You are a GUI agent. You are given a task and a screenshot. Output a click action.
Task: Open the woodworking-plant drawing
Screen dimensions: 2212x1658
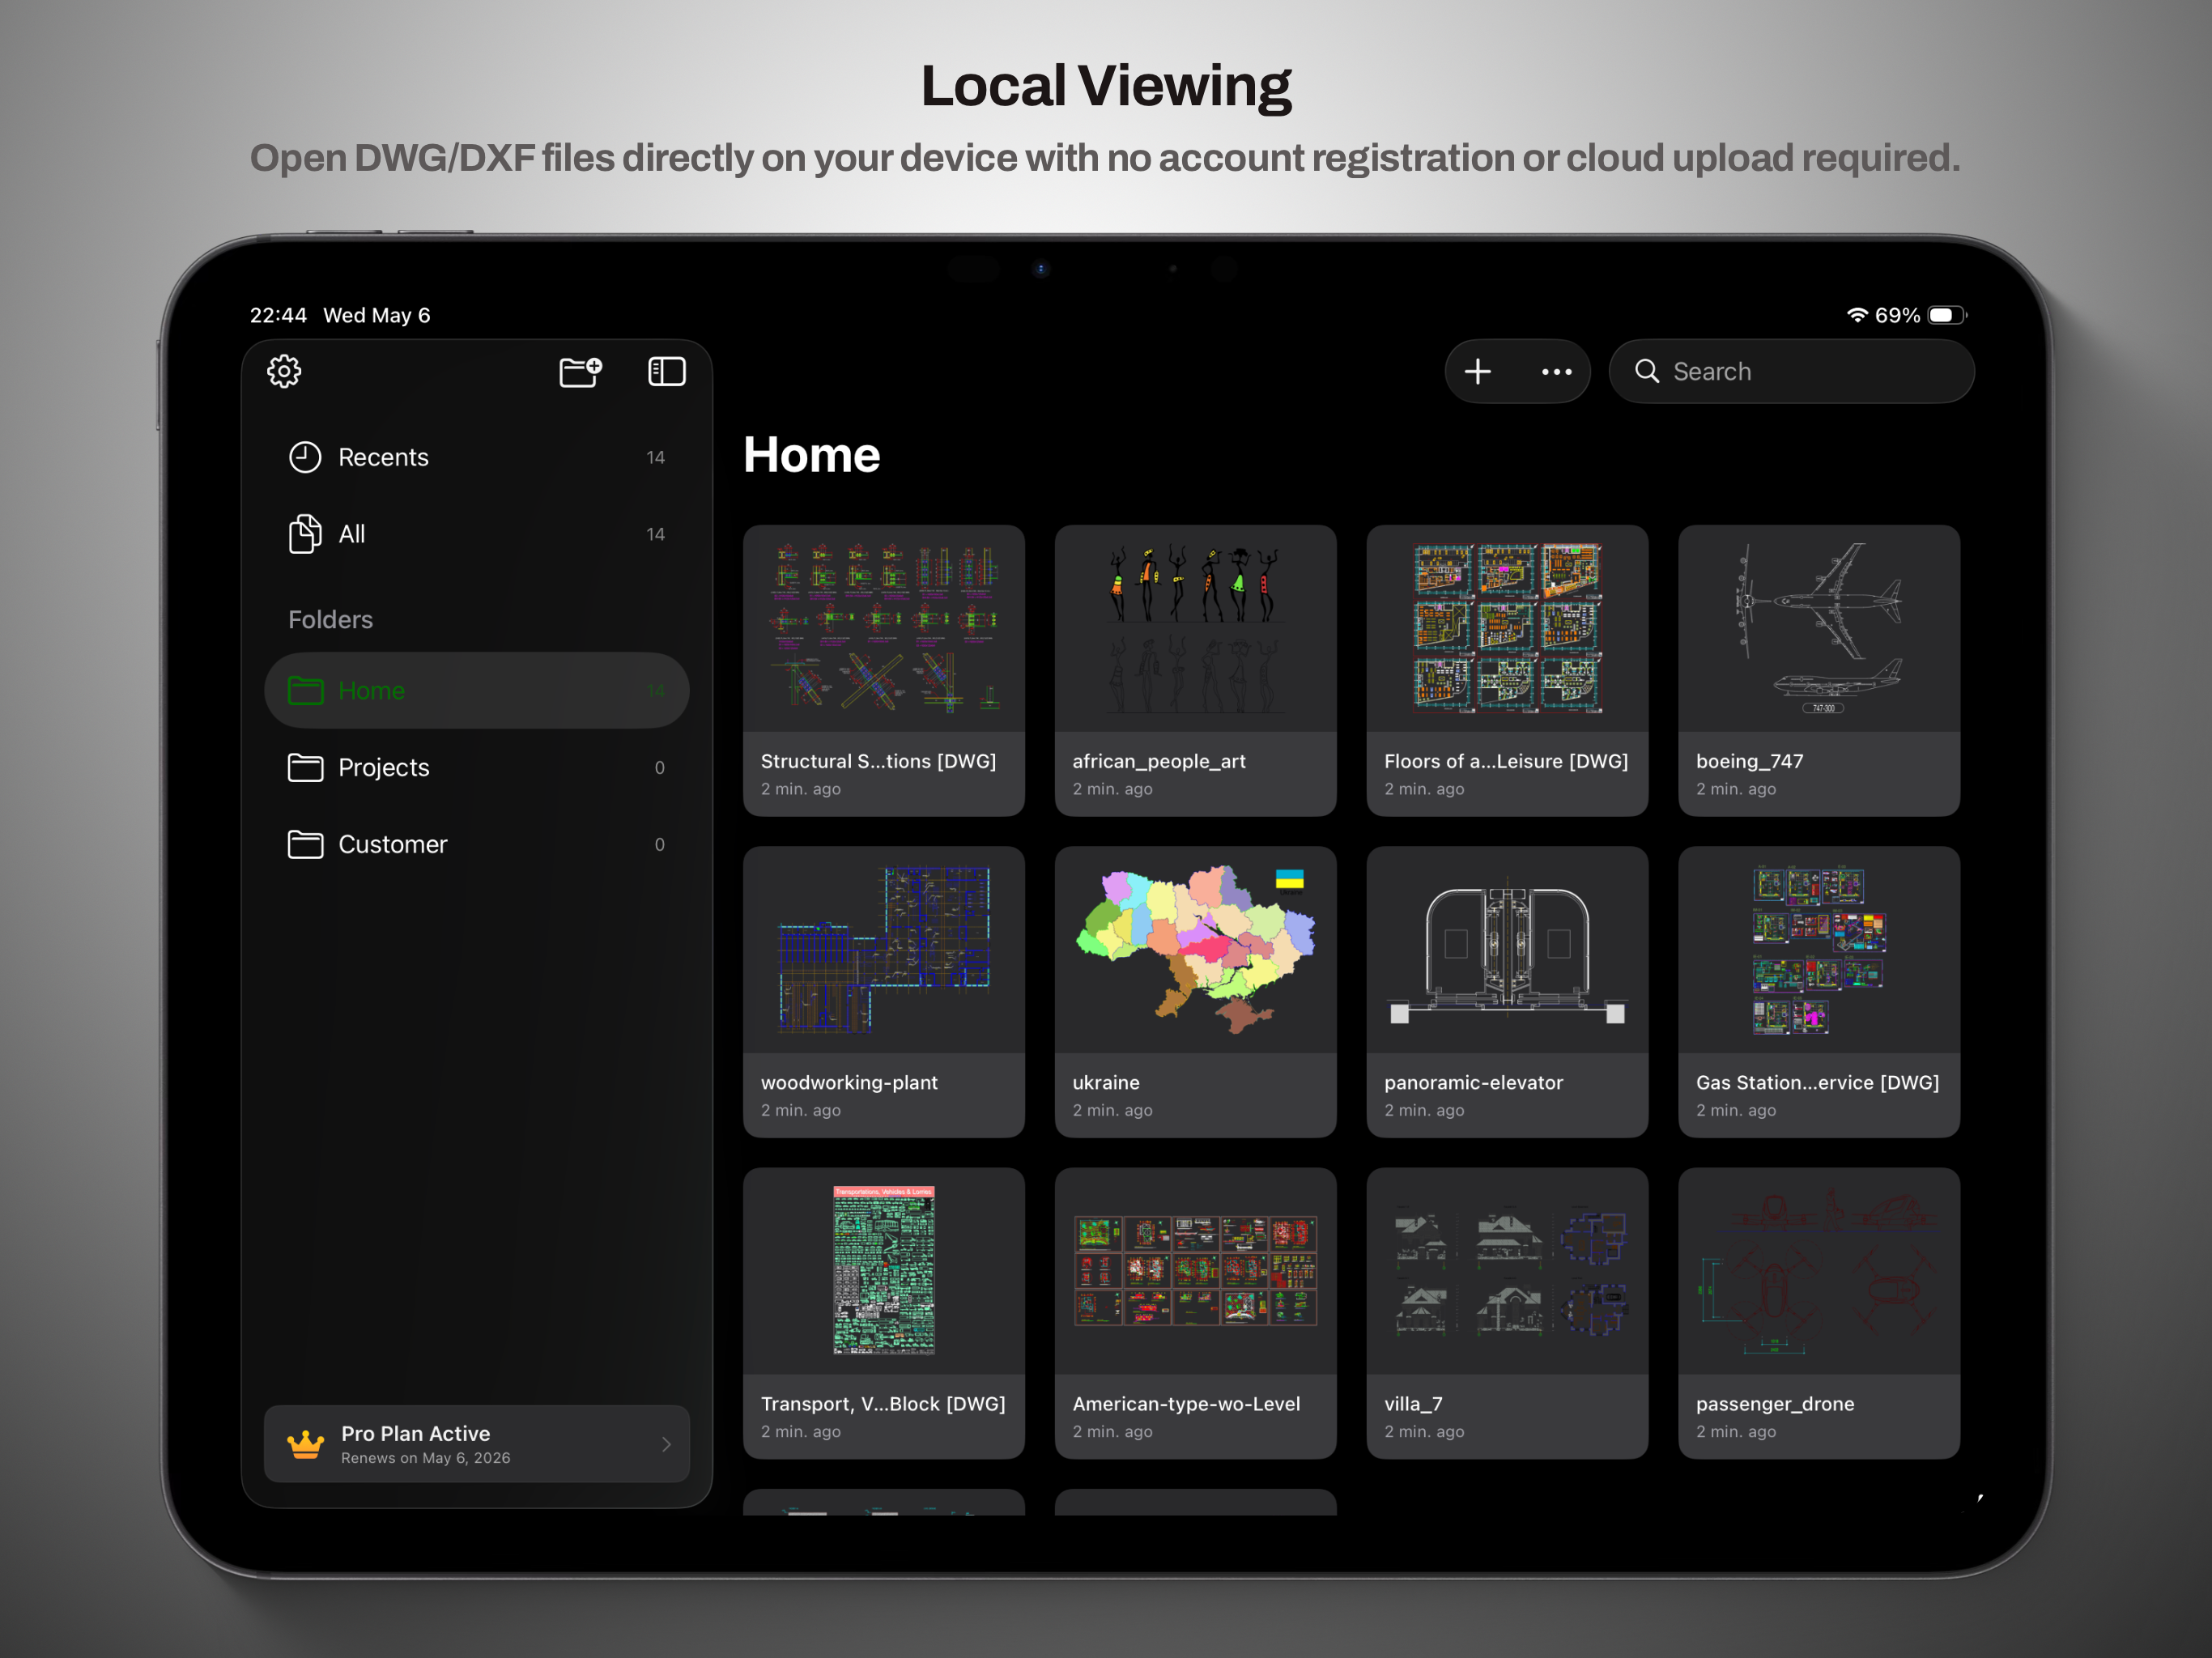[x=884, y=991]
